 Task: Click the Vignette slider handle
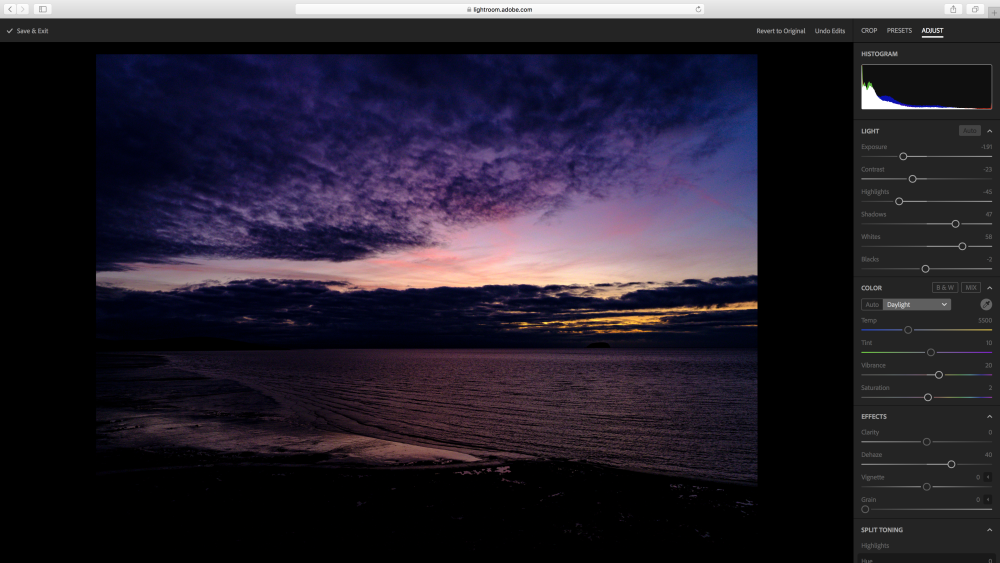pyautogui.click(x=927, y=487)
